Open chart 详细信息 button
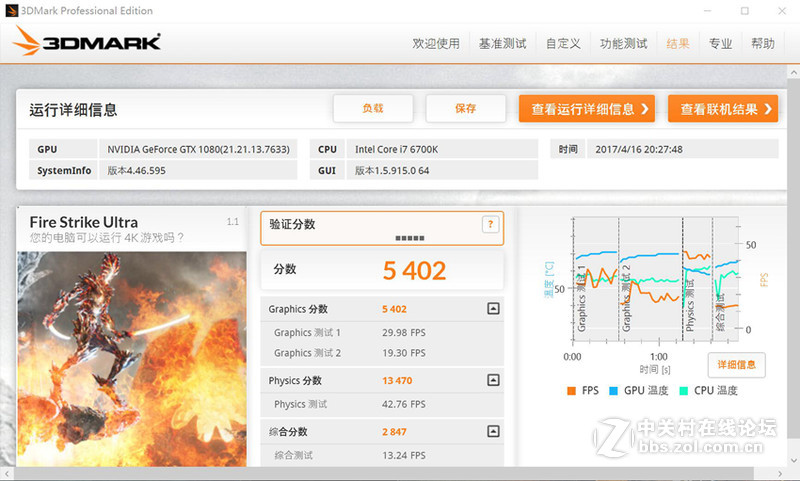 point(736,365)
